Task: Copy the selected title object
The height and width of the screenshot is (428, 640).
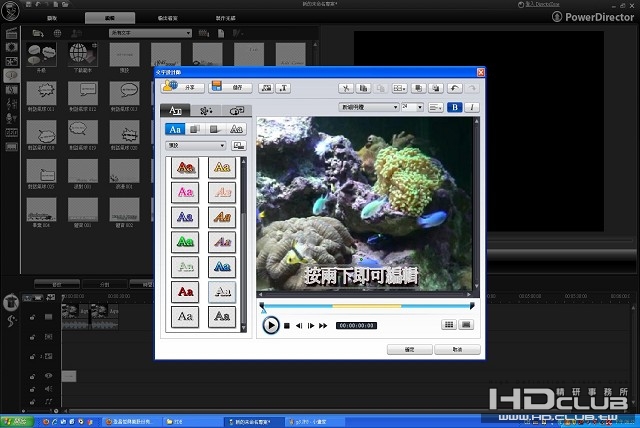Action: [x=363, y=88]
